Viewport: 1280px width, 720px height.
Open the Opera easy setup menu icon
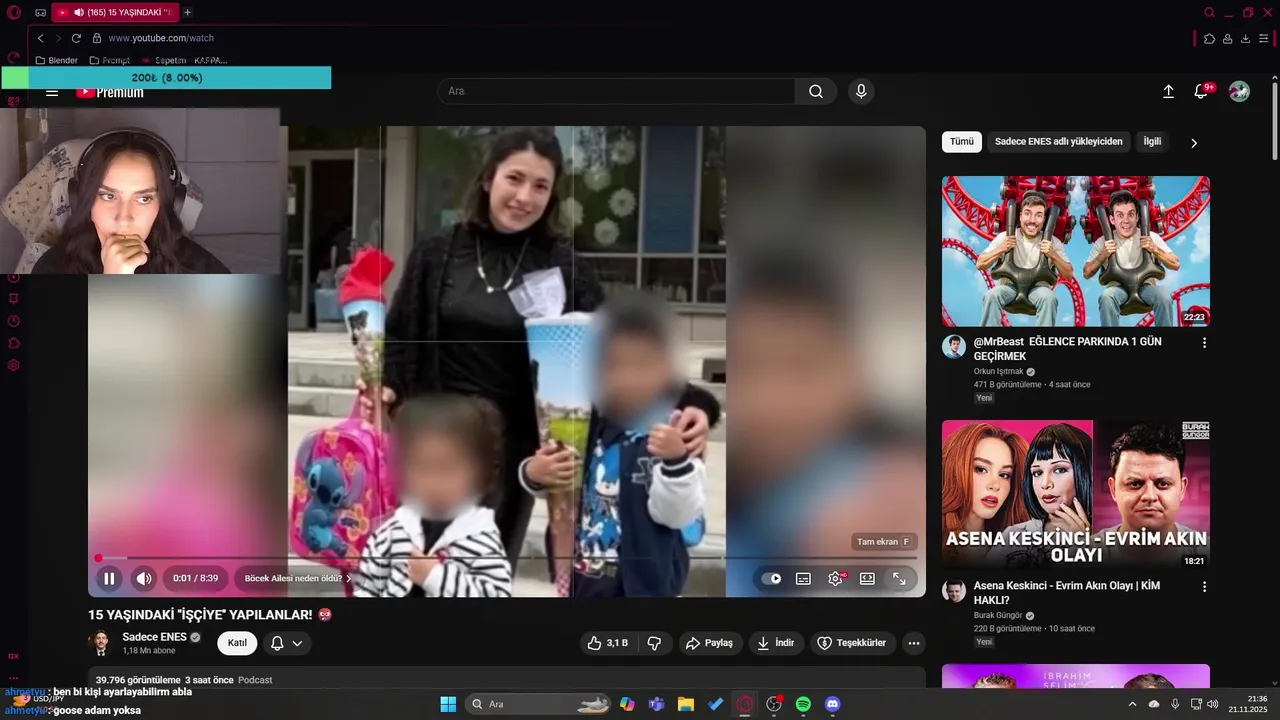pos(1263,38)
